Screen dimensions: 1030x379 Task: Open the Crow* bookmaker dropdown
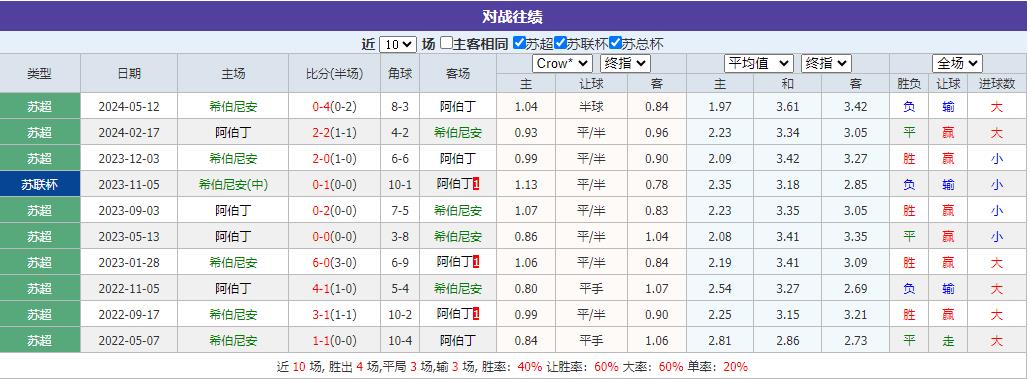click(562, 63)
